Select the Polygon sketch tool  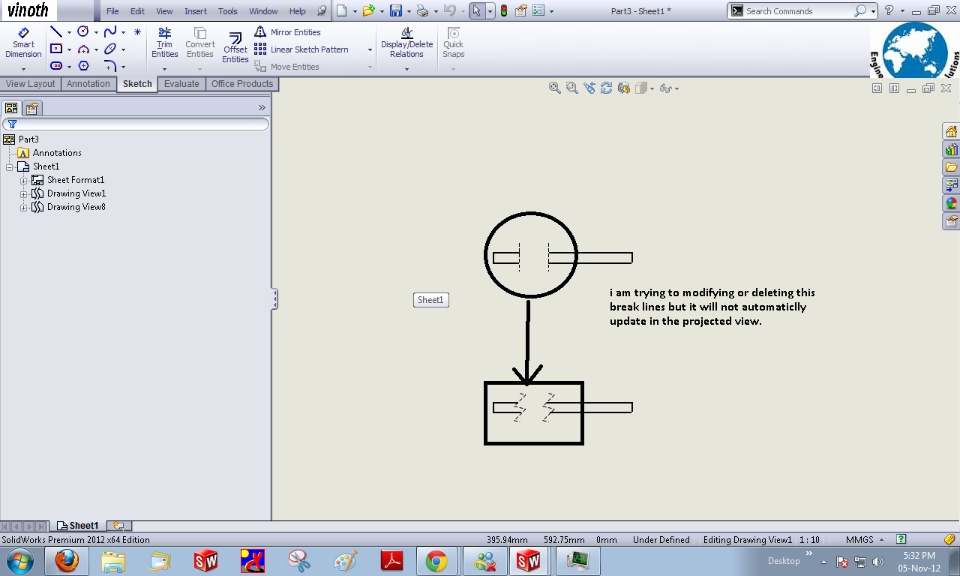pos(83,65)
